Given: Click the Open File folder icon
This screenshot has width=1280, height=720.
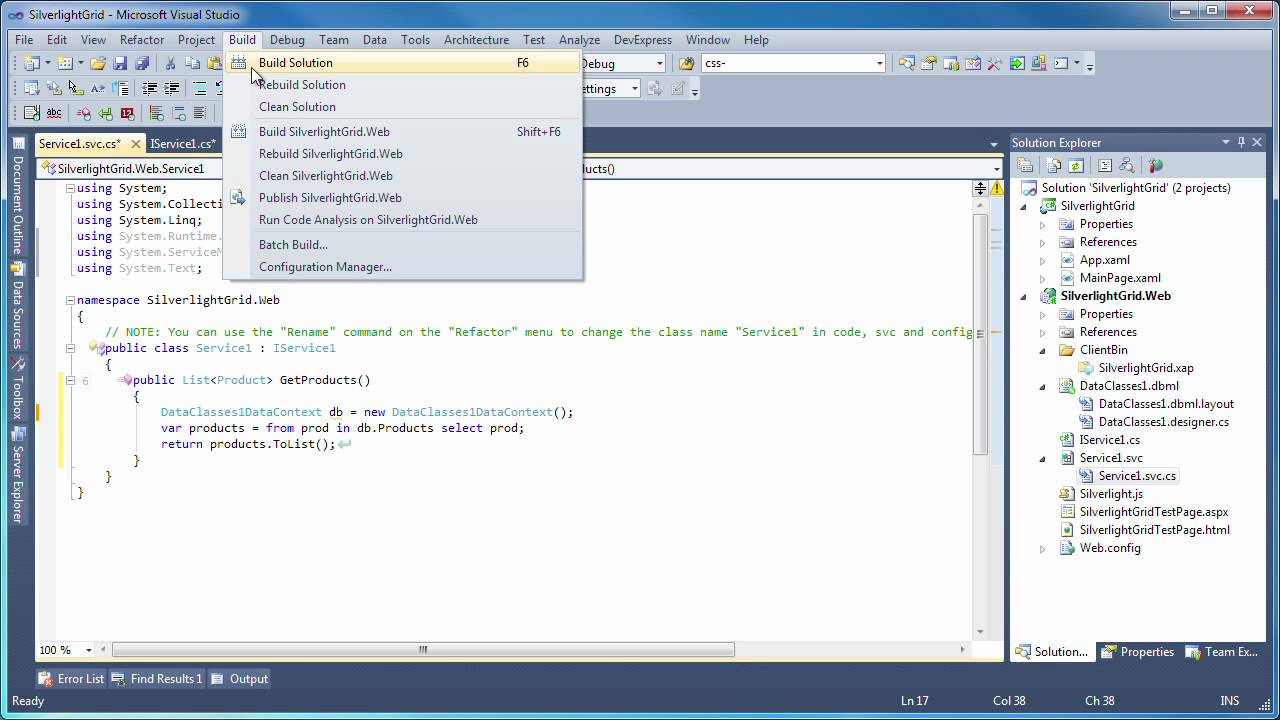Looking at the screenshot, I should click(x=98, y=63).
